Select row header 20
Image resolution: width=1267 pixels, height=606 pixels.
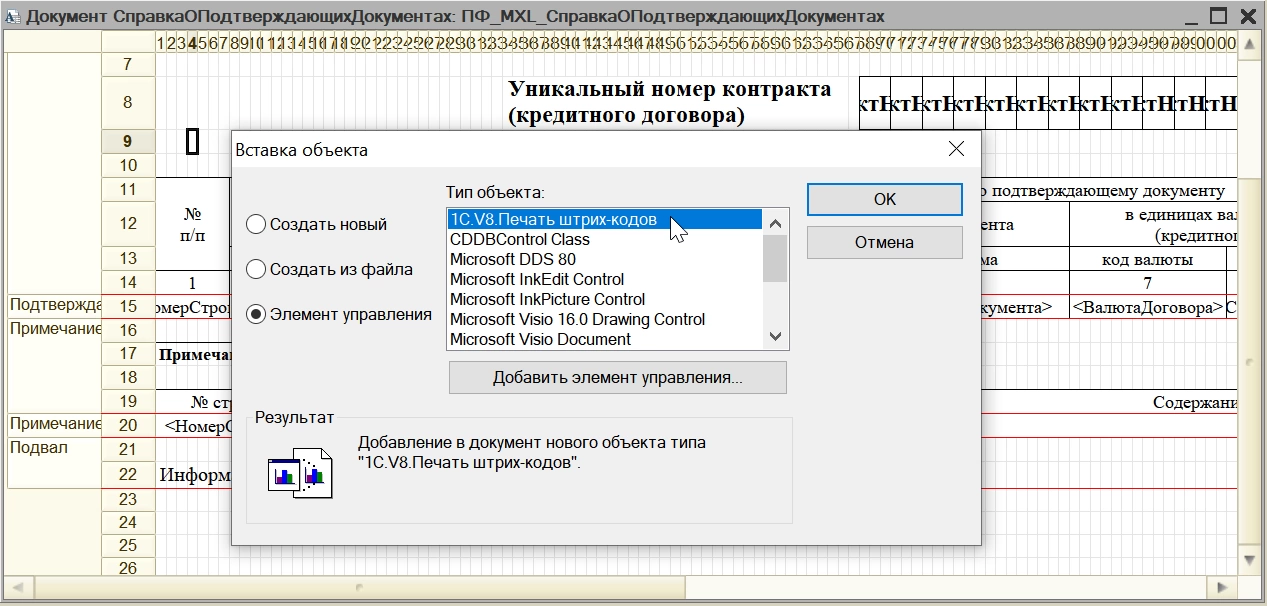(x=128, y=426)
